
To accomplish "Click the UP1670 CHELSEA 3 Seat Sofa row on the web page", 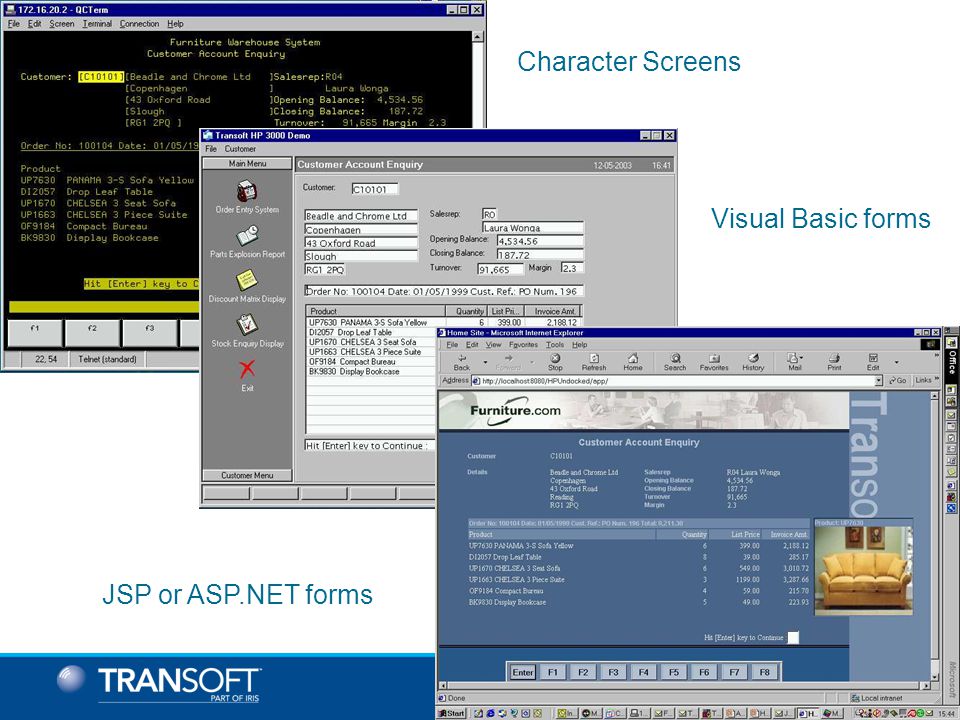I will coord(639,568).
